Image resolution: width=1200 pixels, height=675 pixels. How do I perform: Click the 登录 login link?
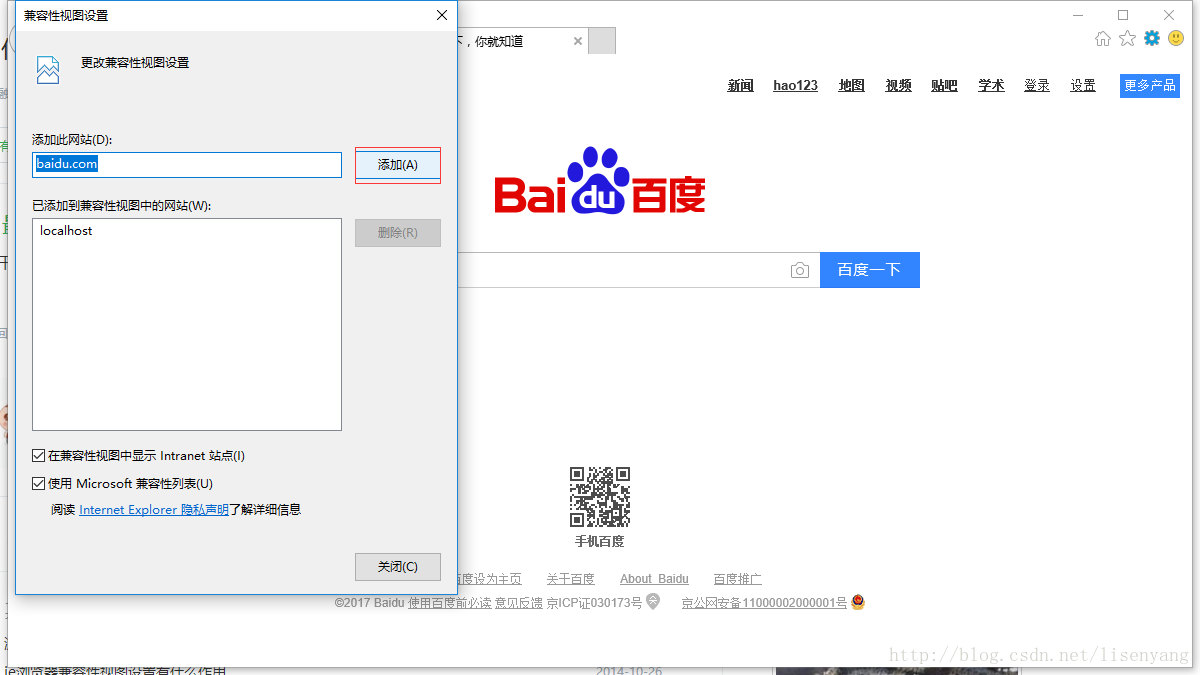click(1037, 85)
